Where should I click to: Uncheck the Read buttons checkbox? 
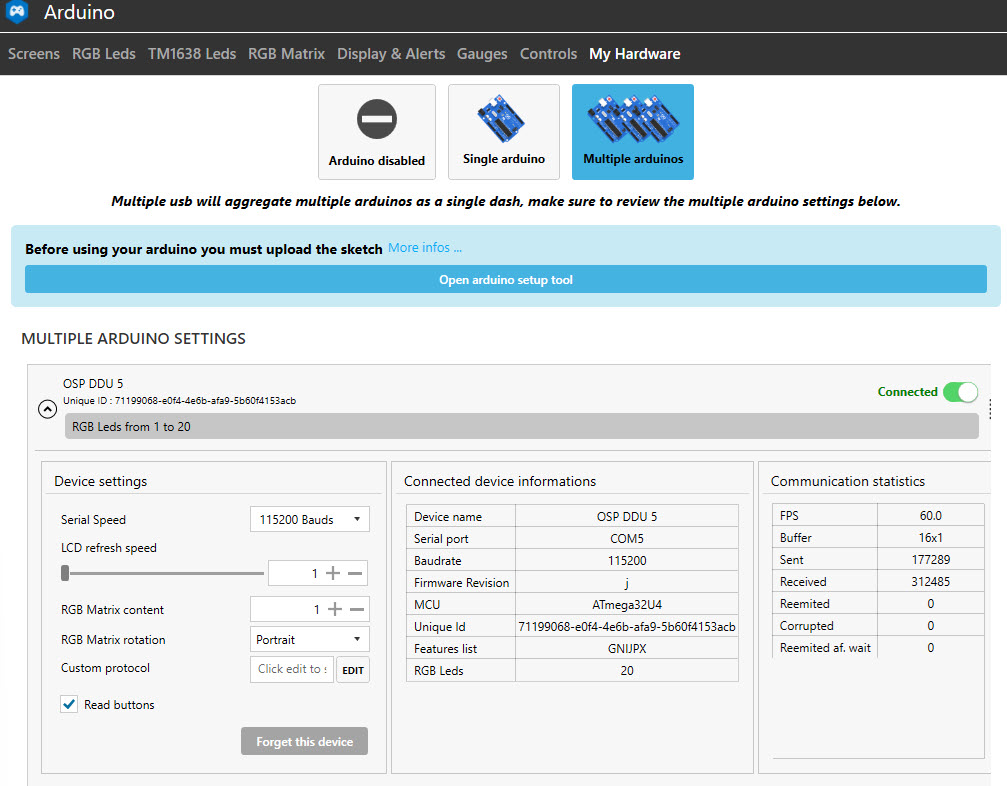(x=68, y=704)
